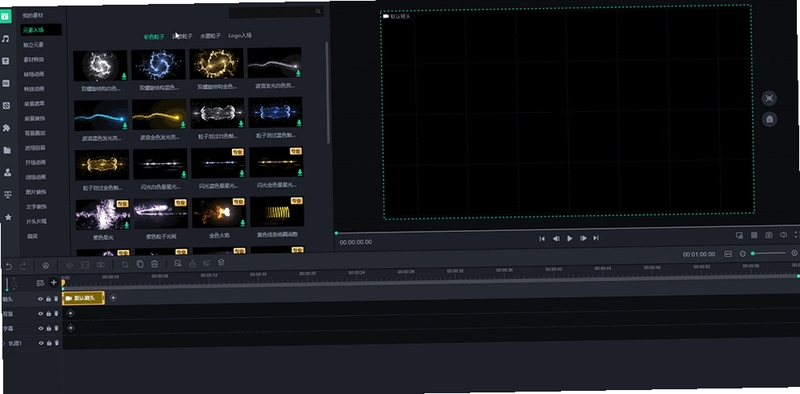Screen dimensions: 800x394
Task: Step forward one frame
Action: (x=583, y=238)
